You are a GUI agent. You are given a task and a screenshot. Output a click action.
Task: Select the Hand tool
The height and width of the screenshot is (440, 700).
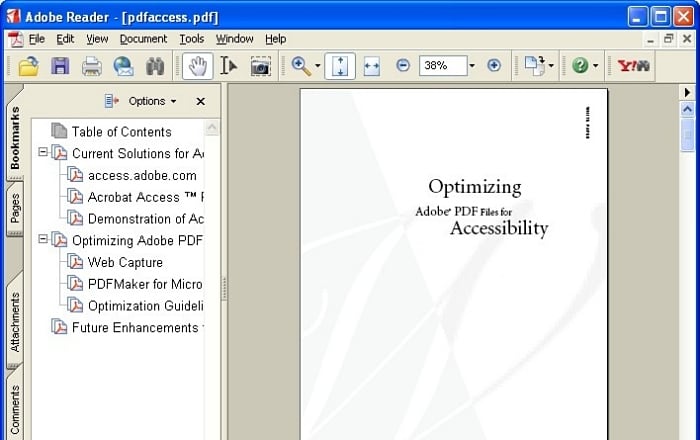coord(197,66)
